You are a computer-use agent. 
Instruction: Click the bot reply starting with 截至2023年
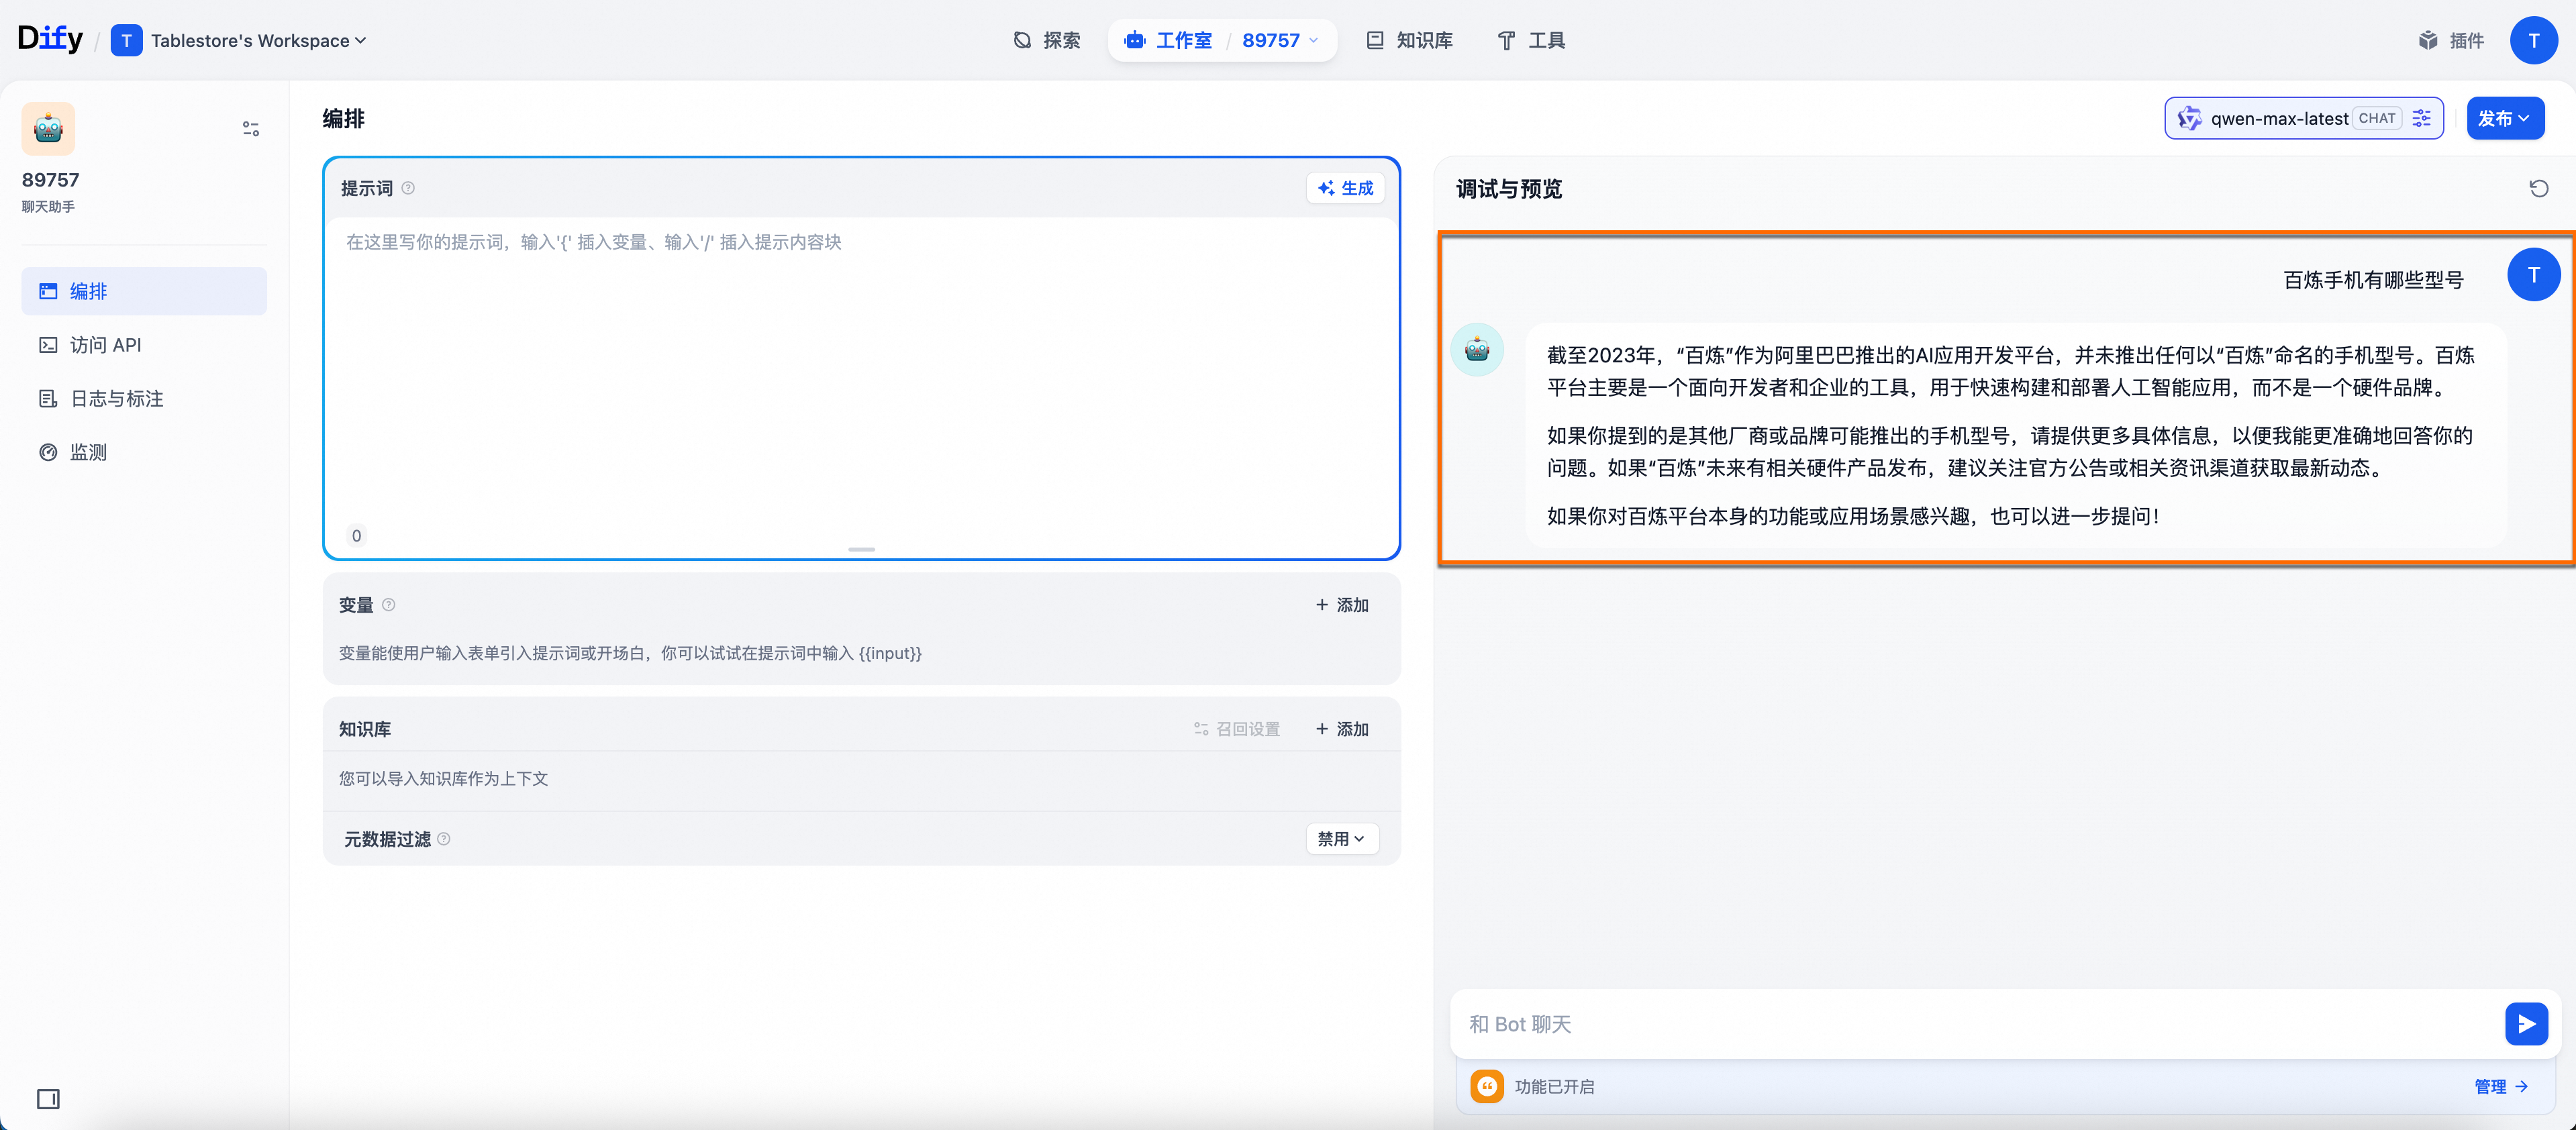click(2016, 435)
